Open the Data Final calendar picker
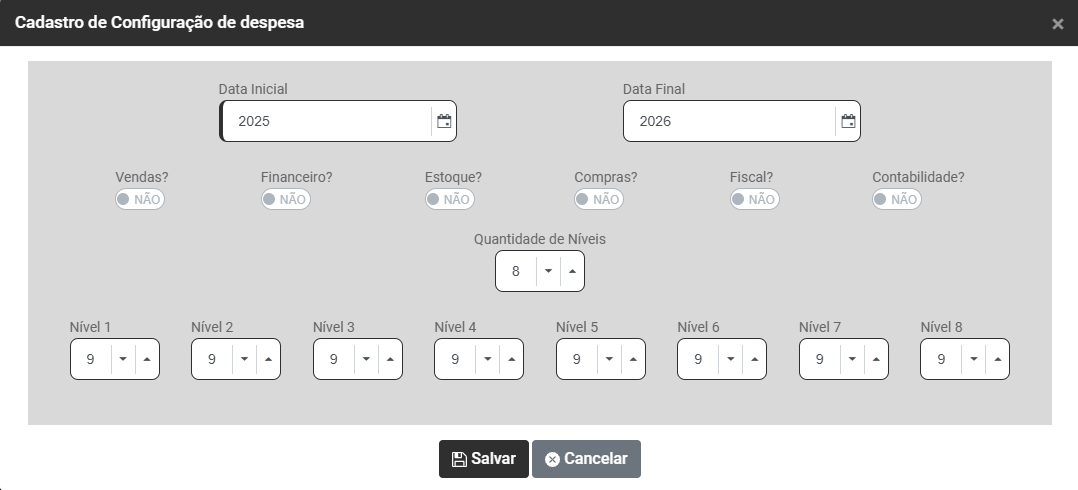1078x490 pixels. tap(848, 122)
